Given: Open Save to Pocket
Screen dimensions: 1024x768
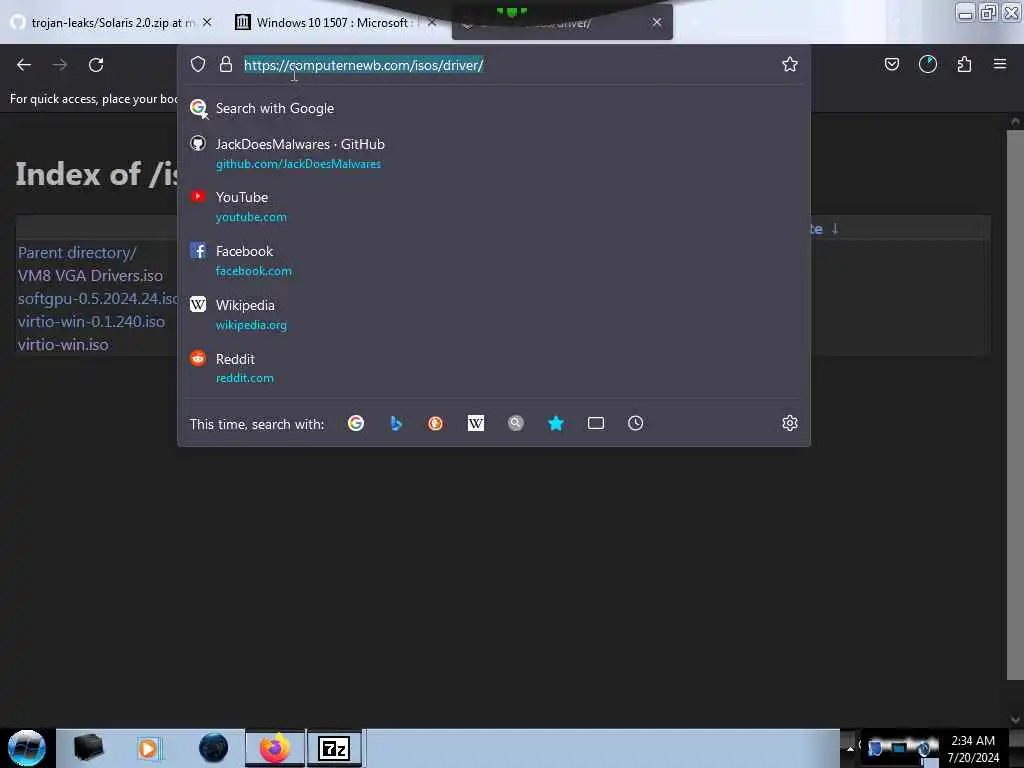Looking at the screenshot, I should [x=891, y=64].
